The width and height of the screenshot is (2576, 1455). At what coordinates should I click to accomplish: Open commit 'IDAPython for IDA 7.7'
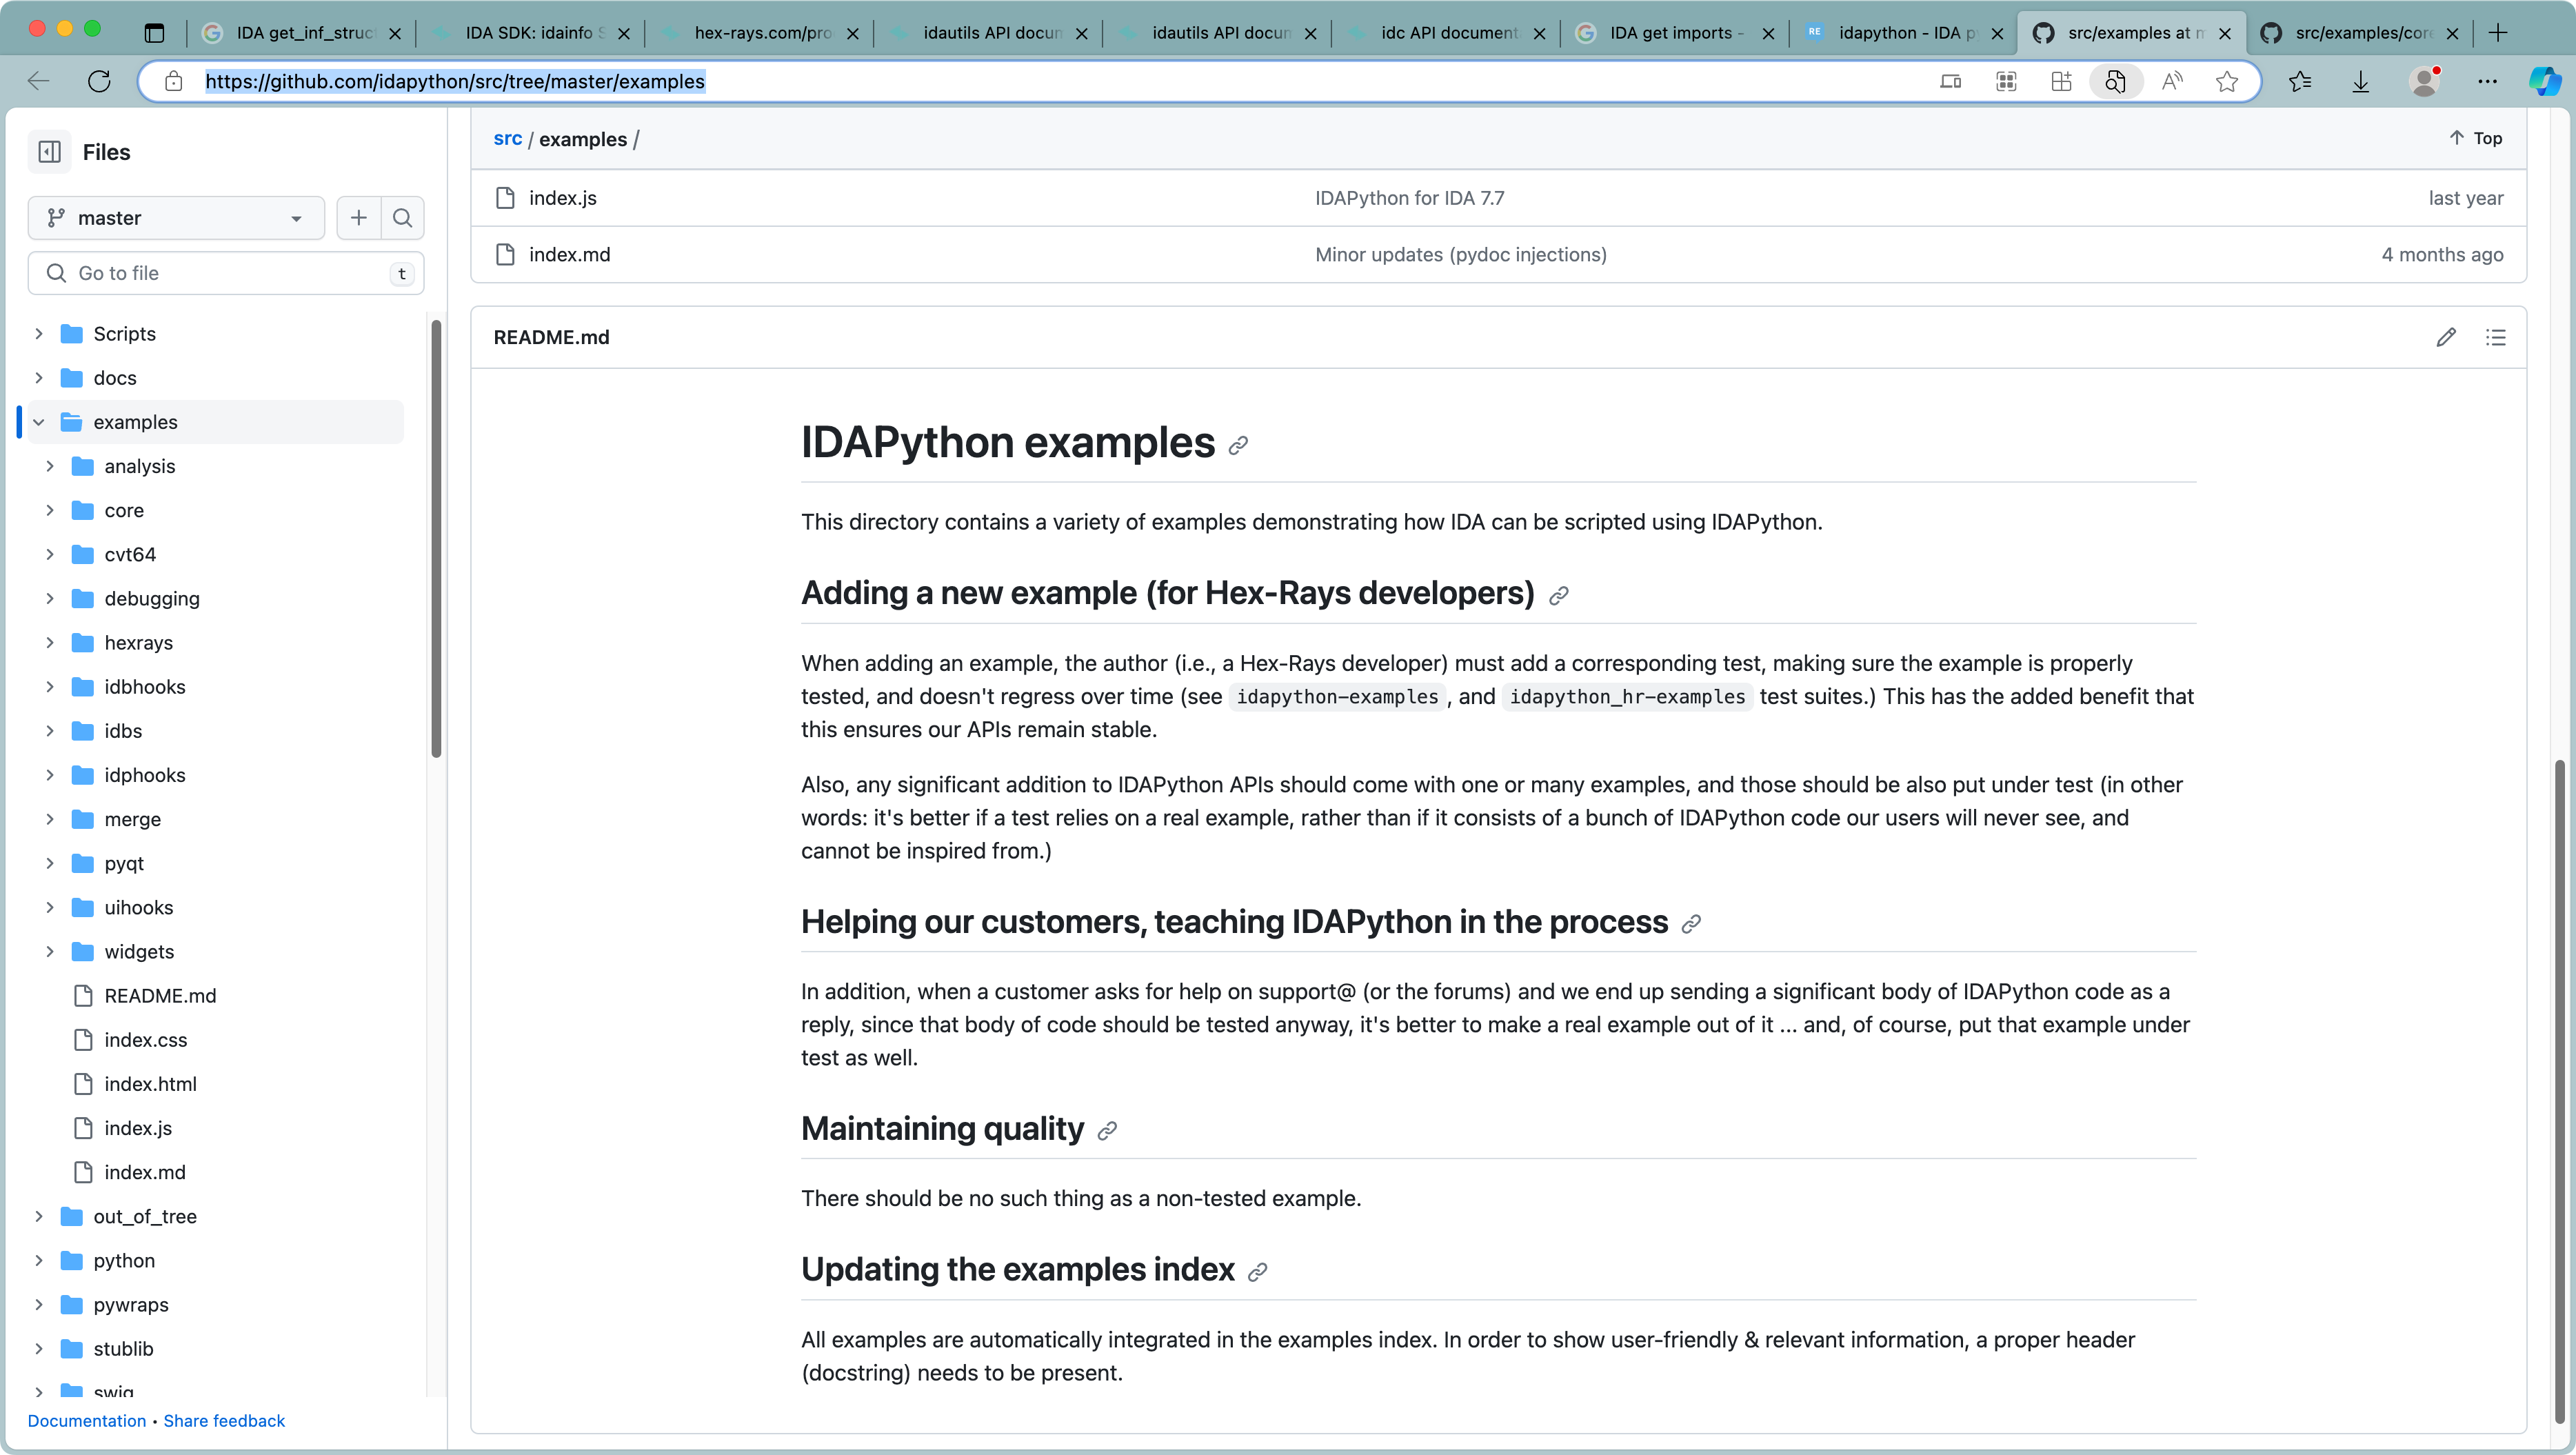click(x=1409, y=198)
